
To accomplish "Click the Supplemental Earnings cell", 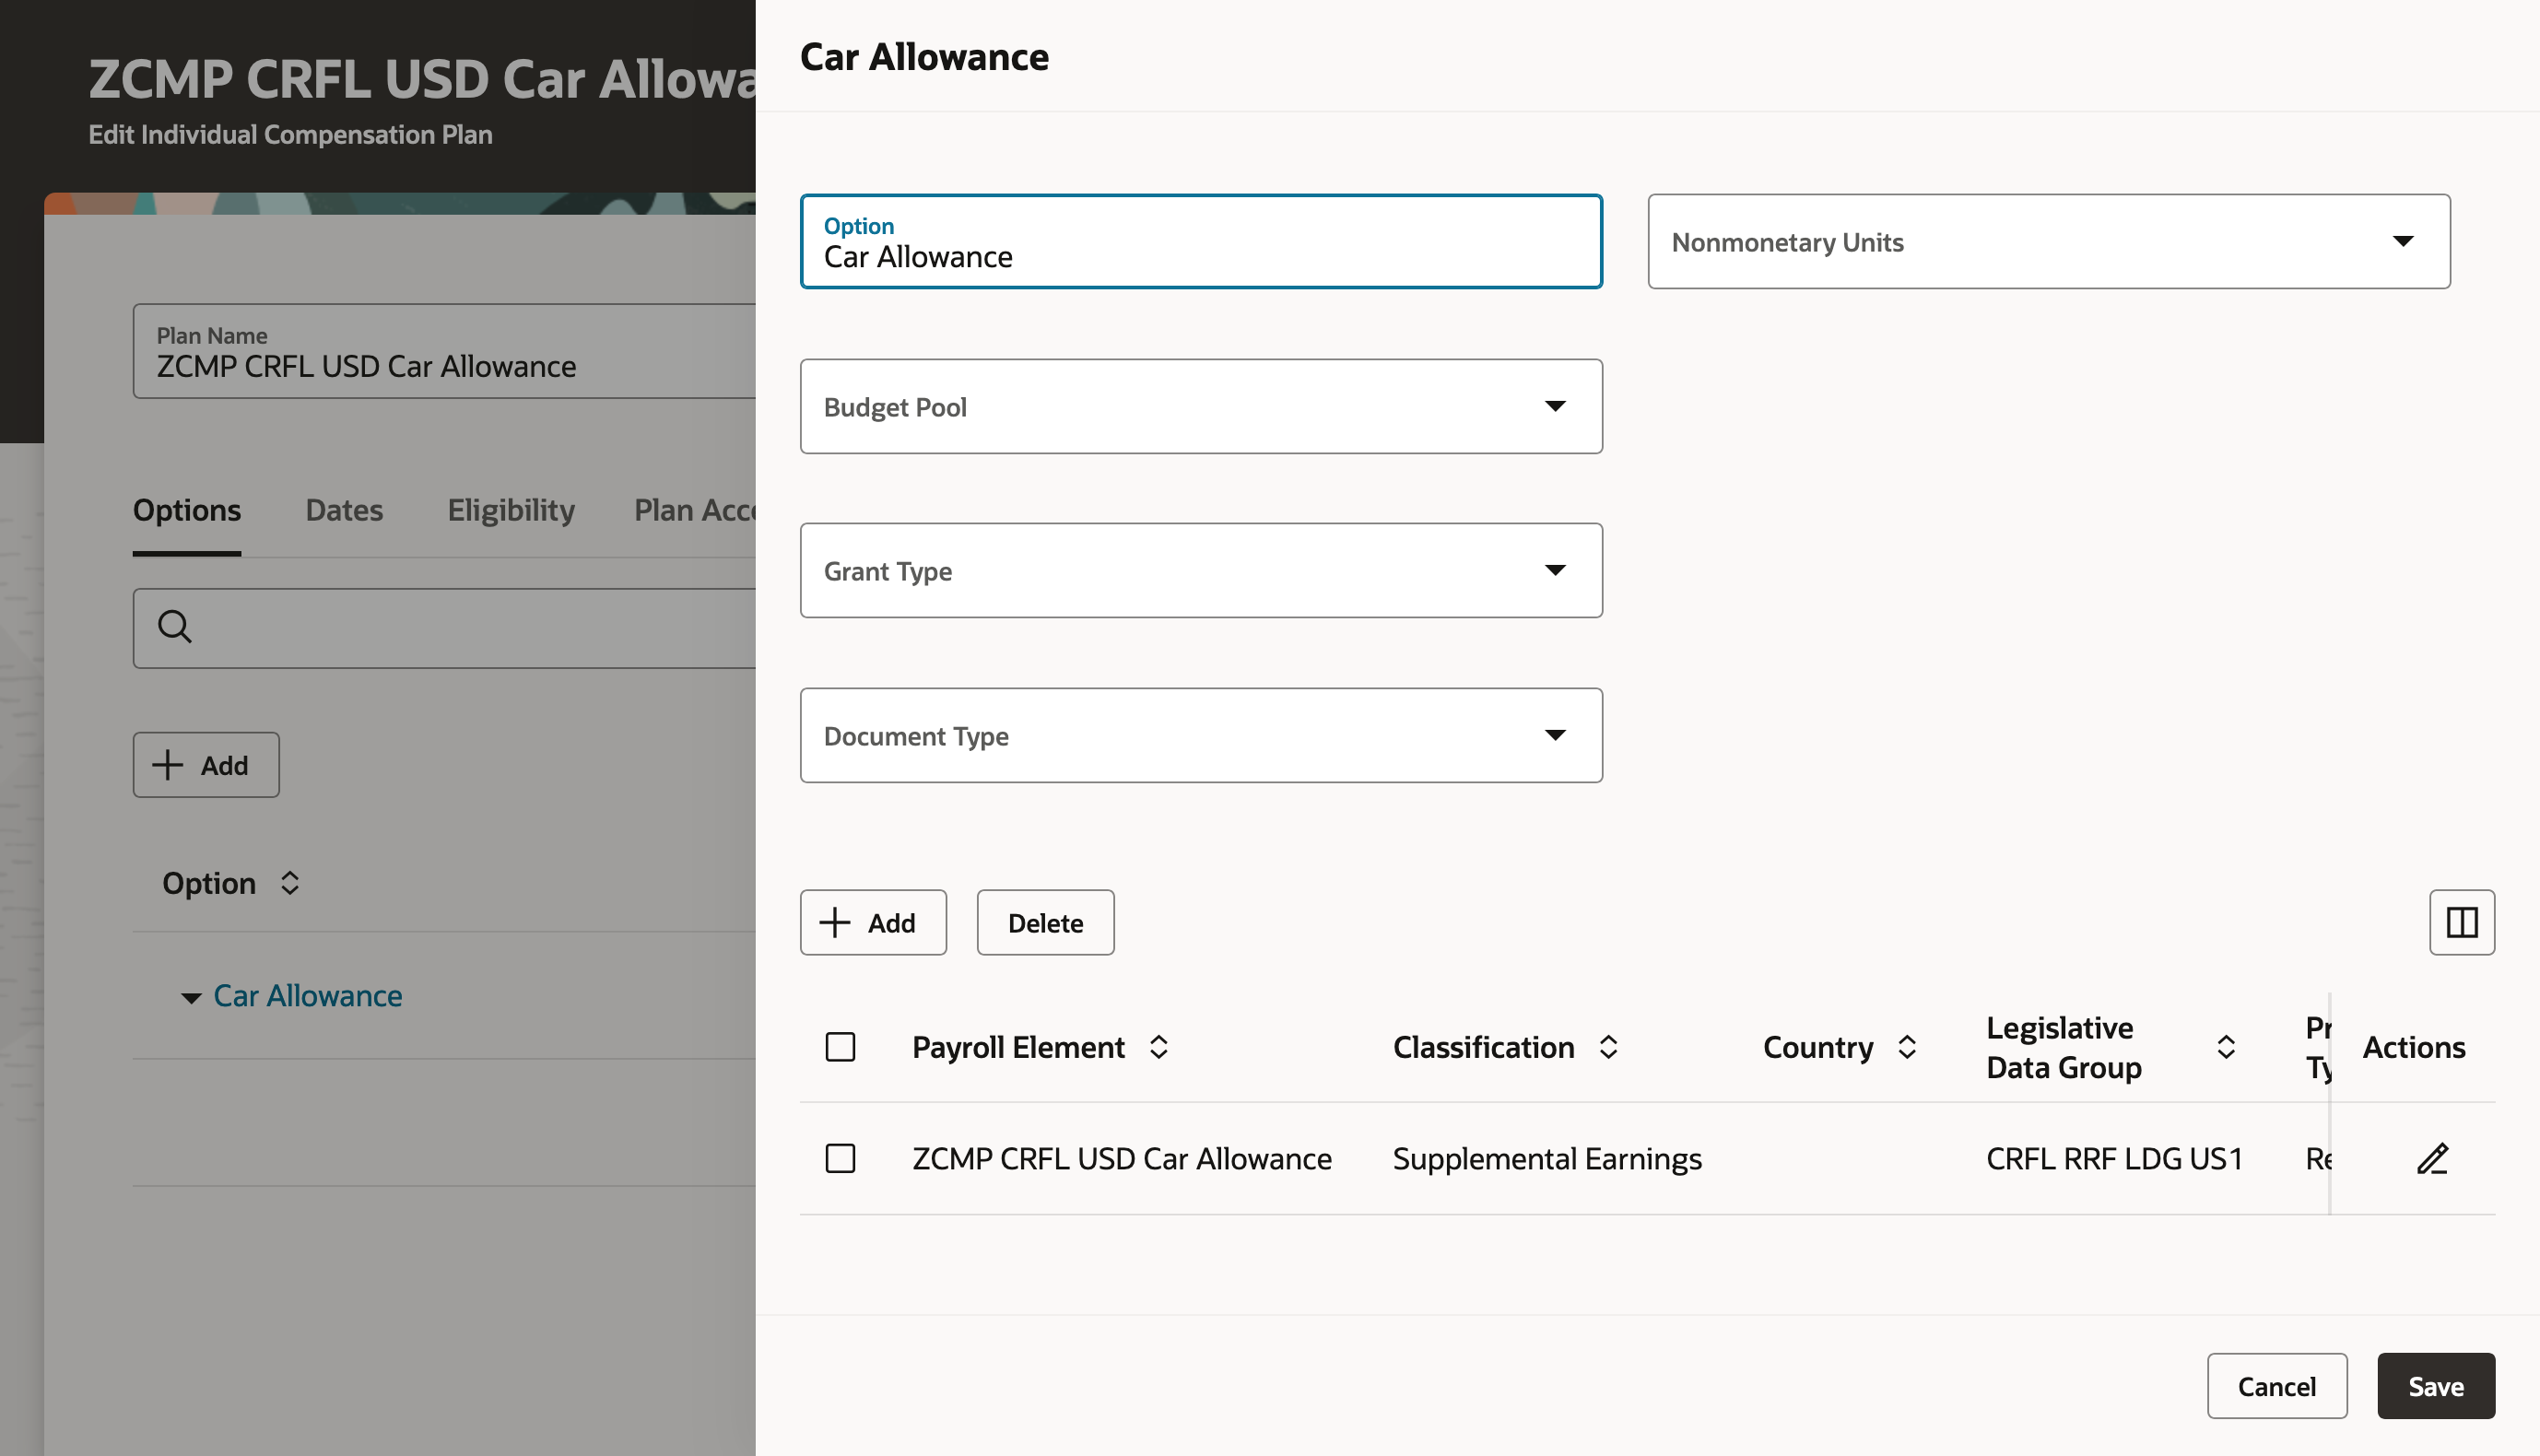I will [x=1546, y=1158].
